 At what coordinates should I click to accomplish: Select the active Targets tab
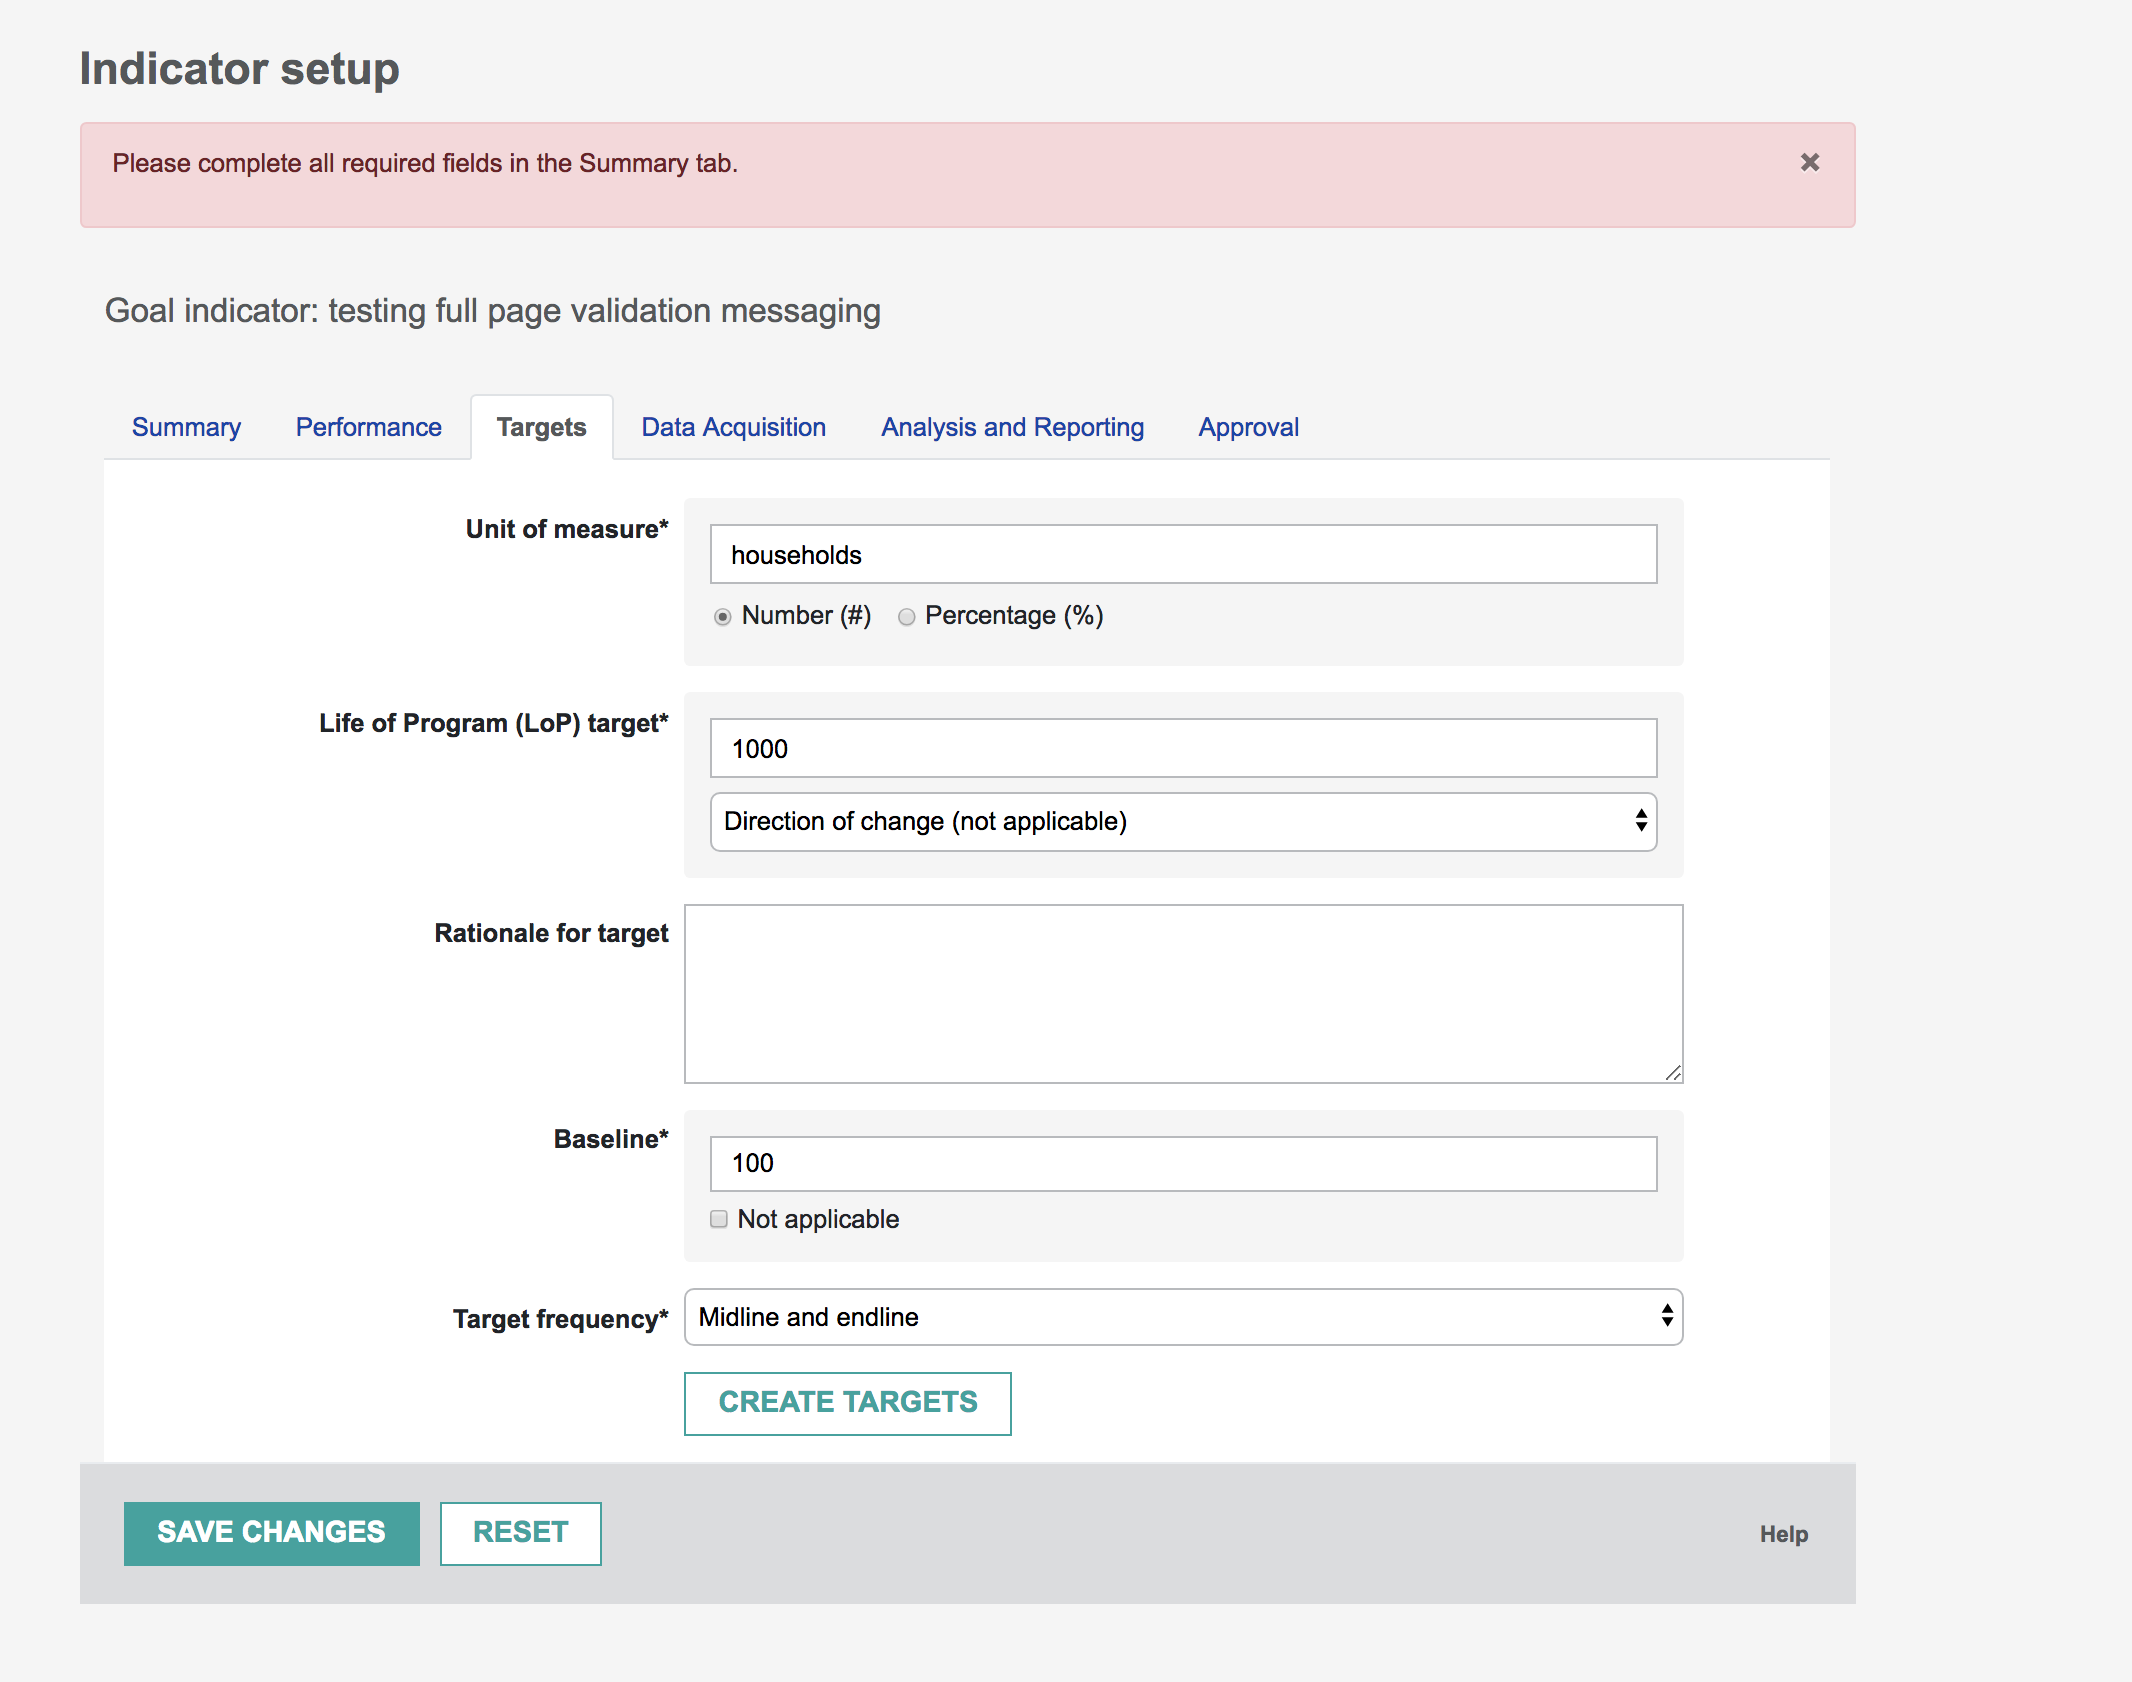[541, 427]
